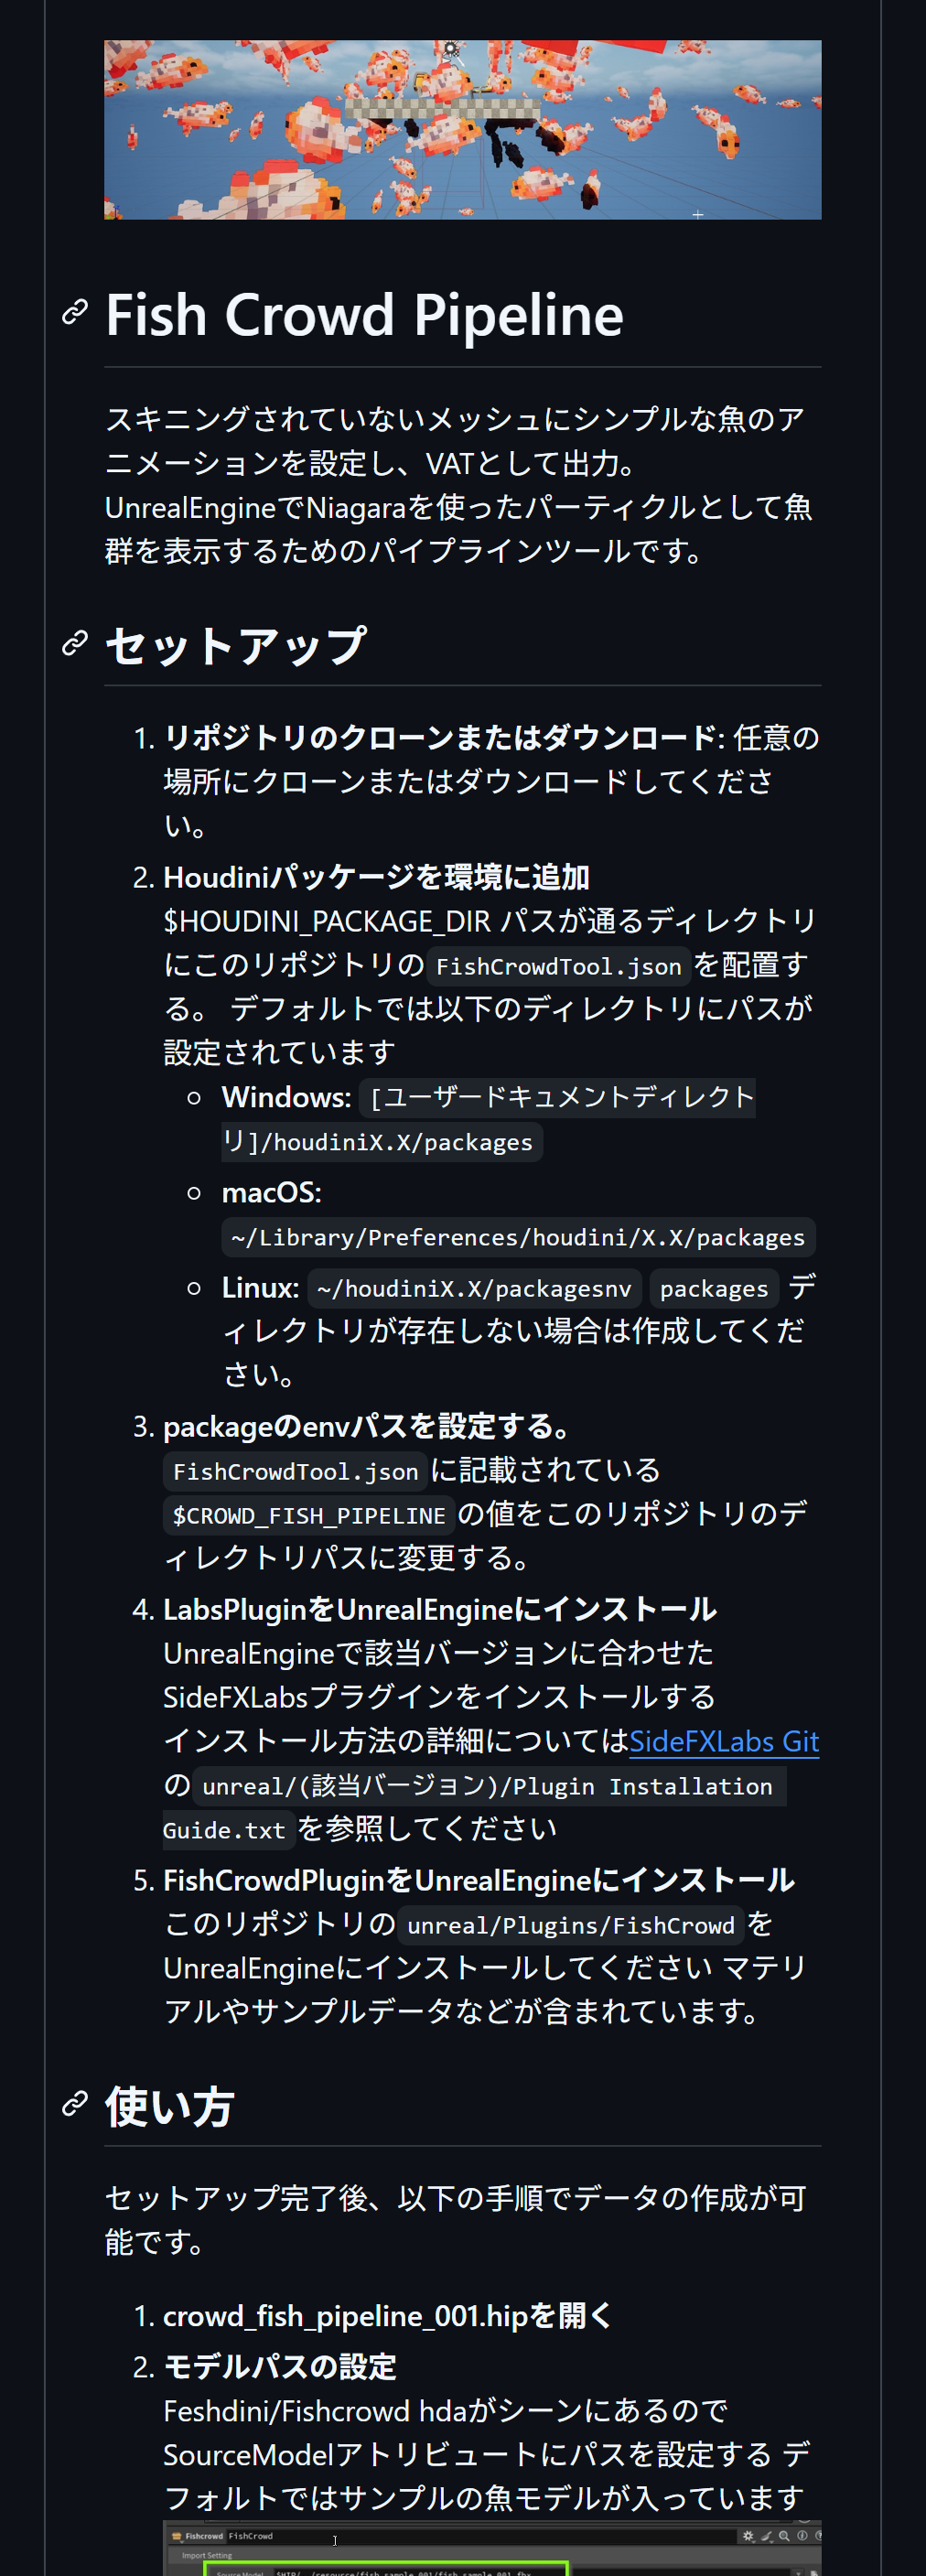Open the fish crowd banner image
926x2576 pixels.
pyautogui.click(x=462, y=129)
